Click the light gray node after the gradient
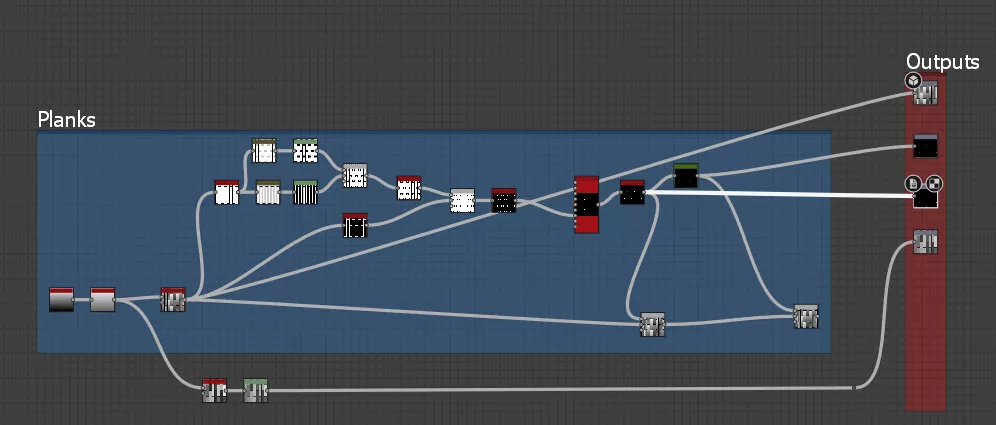 tap(103, 299)
